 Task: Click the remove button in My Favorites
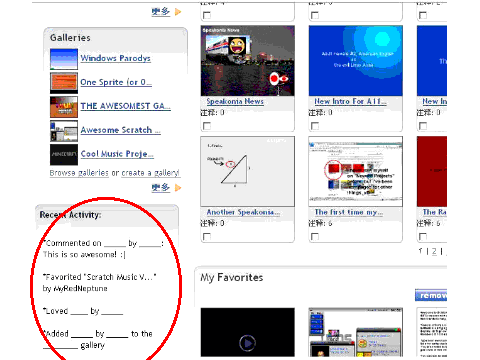point(431,295)
